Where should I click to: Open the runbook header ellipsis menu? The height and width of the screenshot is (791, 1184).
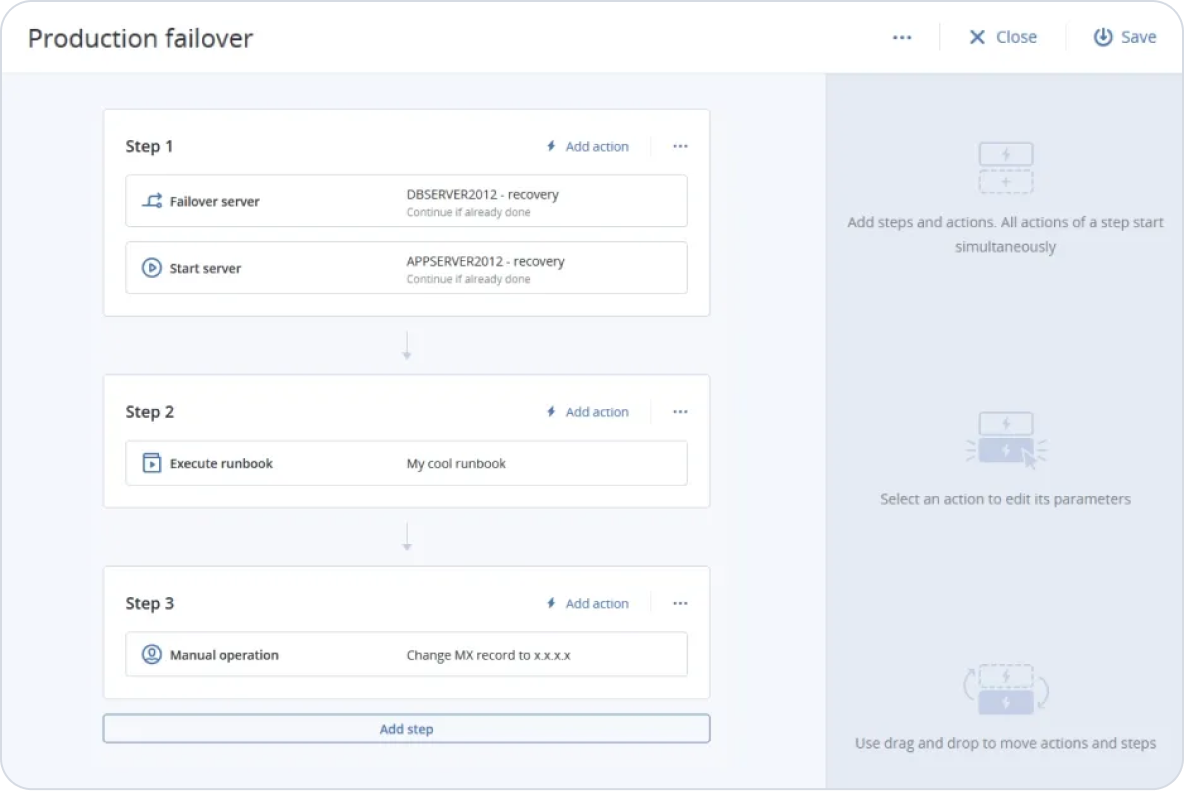pyautogui.click(x=902, y=37)
